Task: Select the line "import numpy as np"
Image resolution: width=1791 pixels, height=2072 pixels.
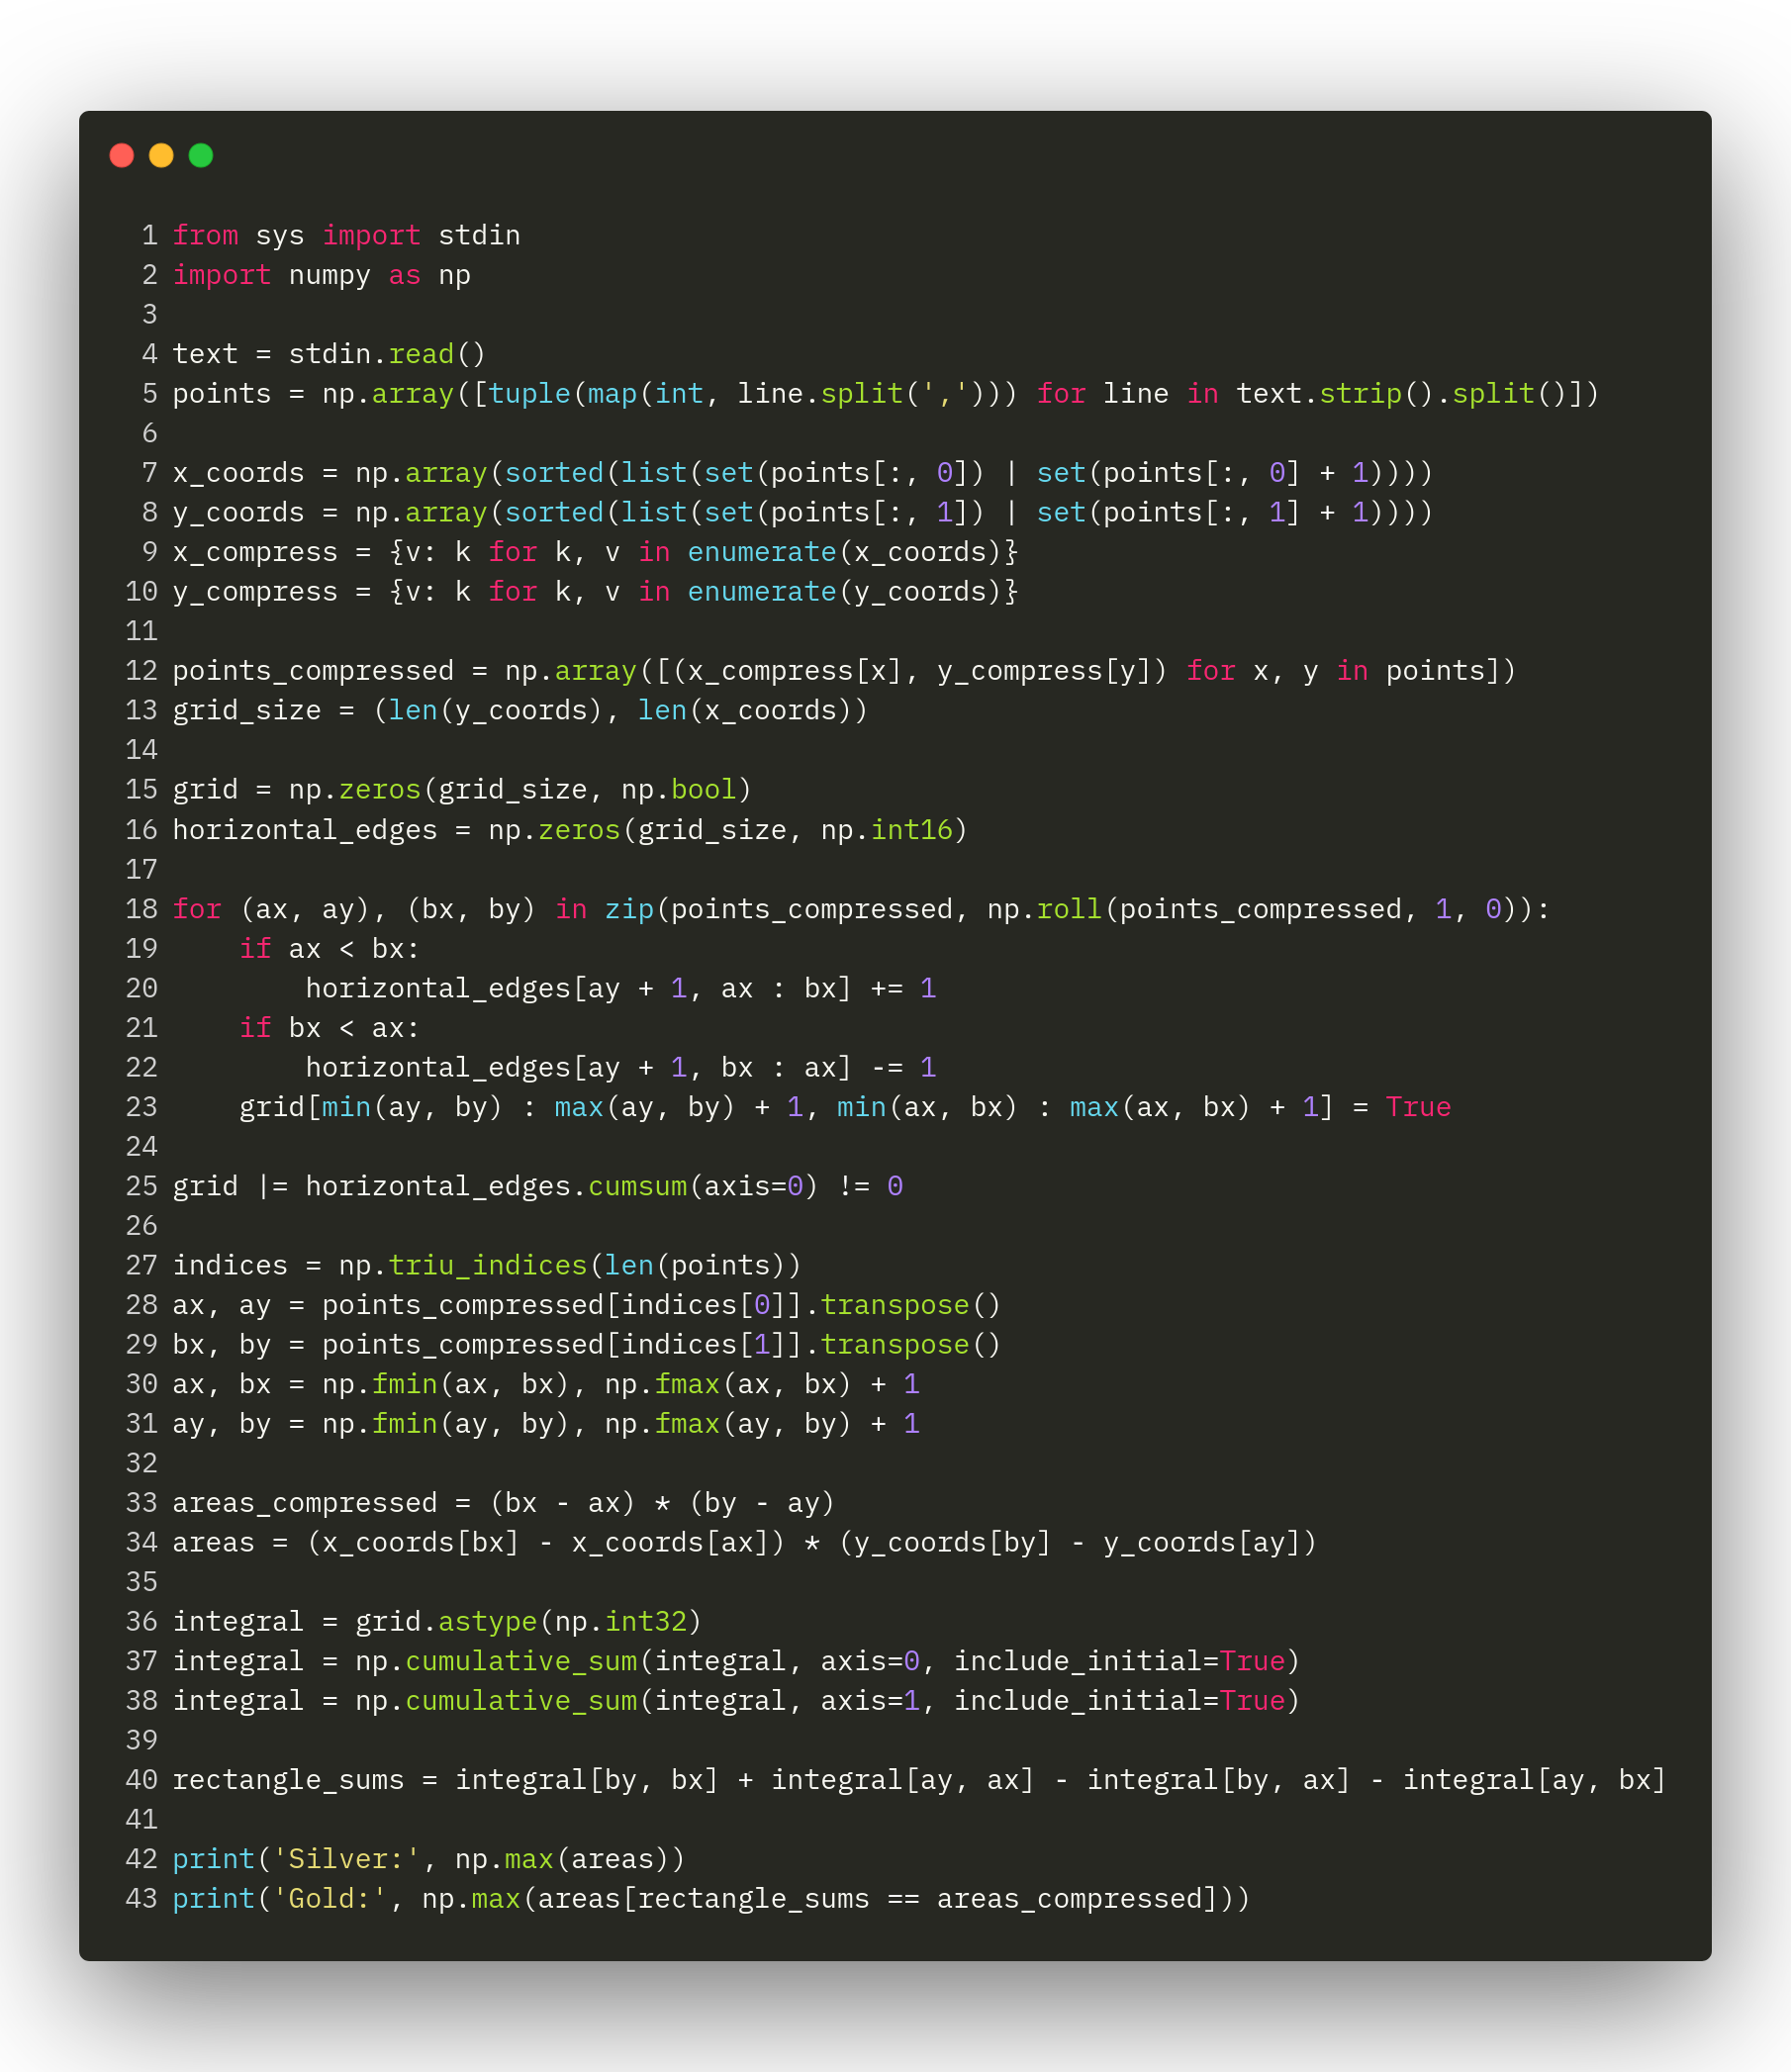Action: [x=321, y=275]
